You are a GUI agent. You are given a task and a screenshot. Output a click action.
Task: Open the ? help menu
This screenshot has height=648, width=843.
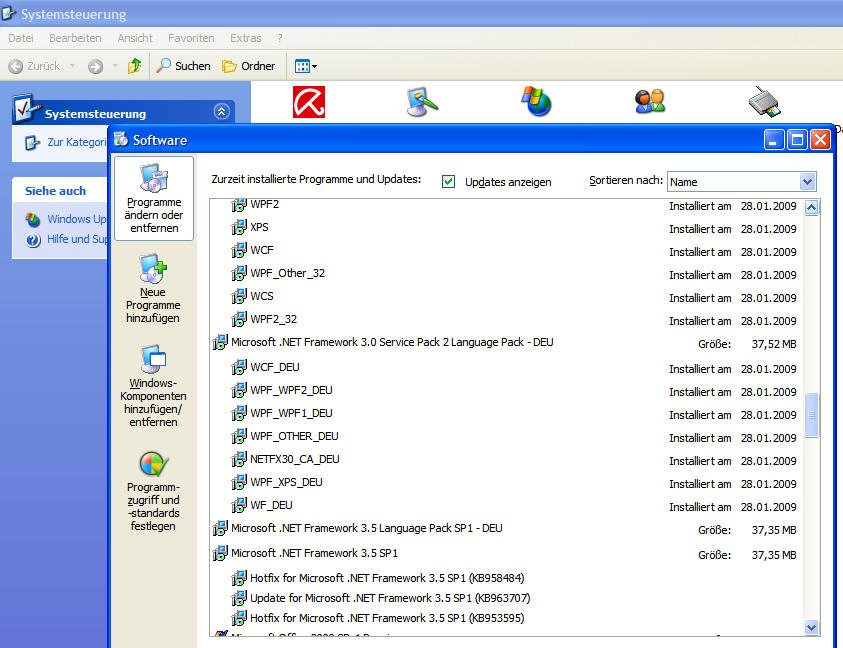280,38
